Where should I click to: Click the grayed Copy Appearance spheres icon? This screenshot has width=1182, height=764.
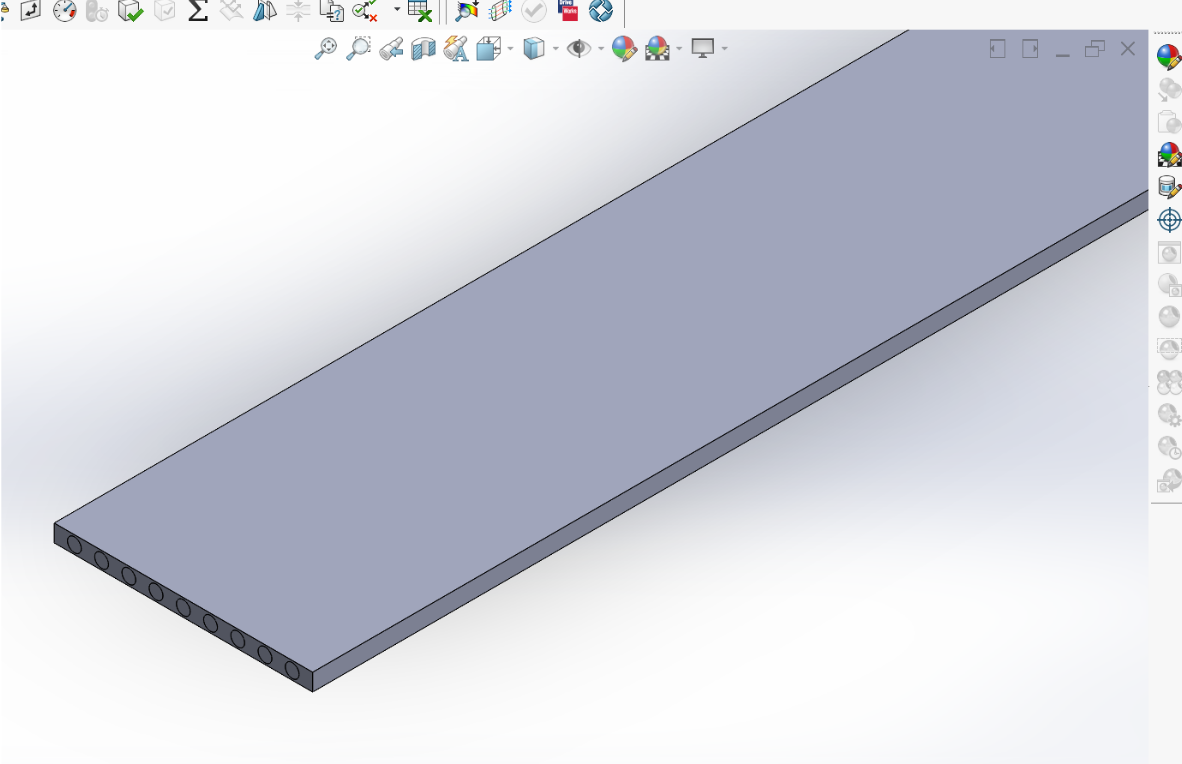1169,90
